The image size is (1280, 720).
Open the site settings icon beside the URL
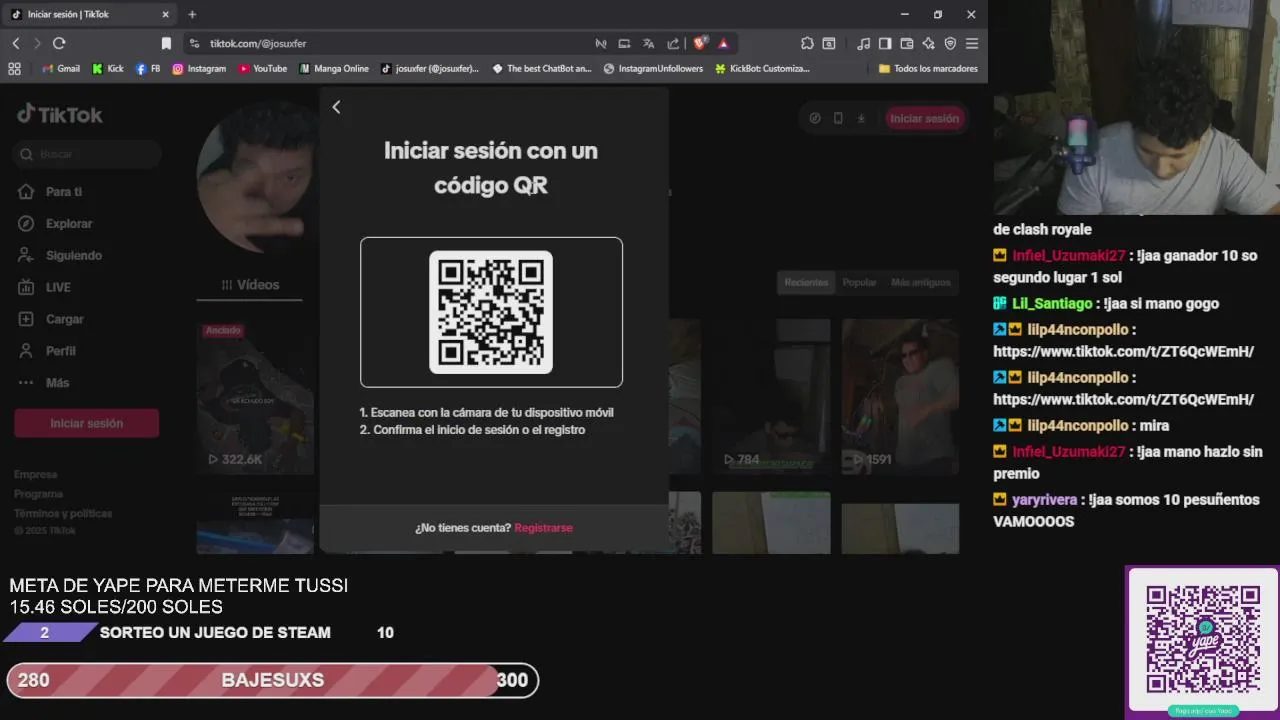click(194, 43)
